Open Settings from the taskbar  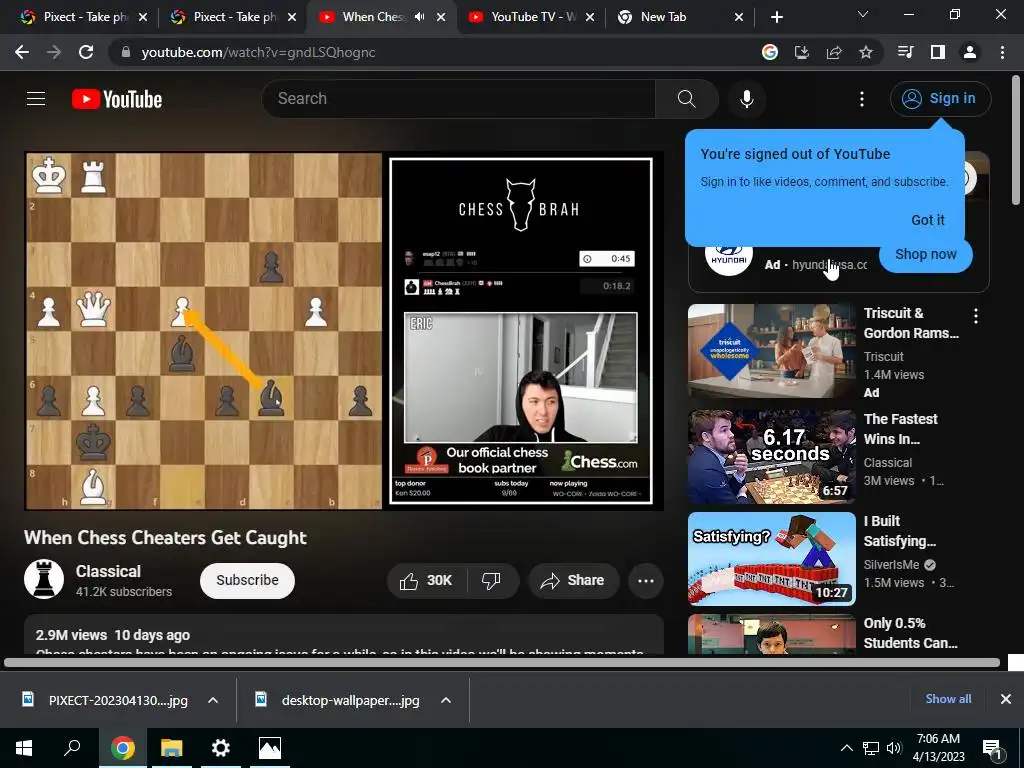click(x=221, y=748)
